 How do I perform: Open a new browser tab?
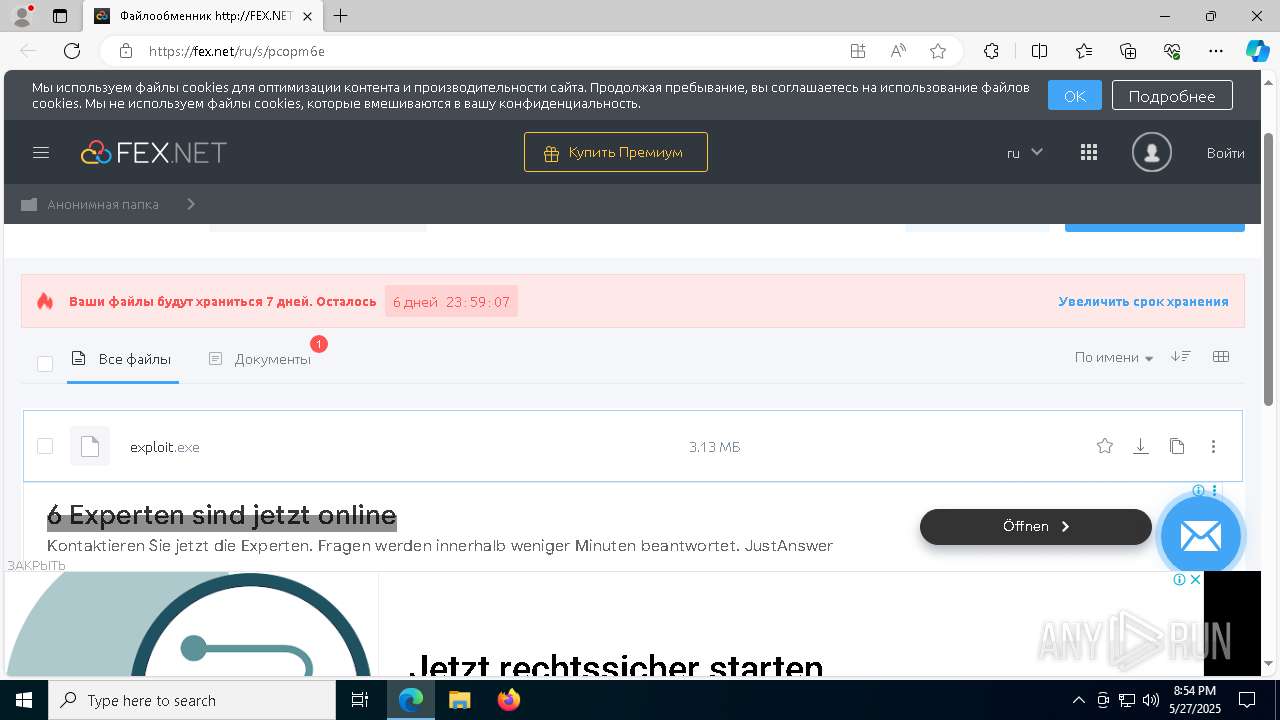341,16
